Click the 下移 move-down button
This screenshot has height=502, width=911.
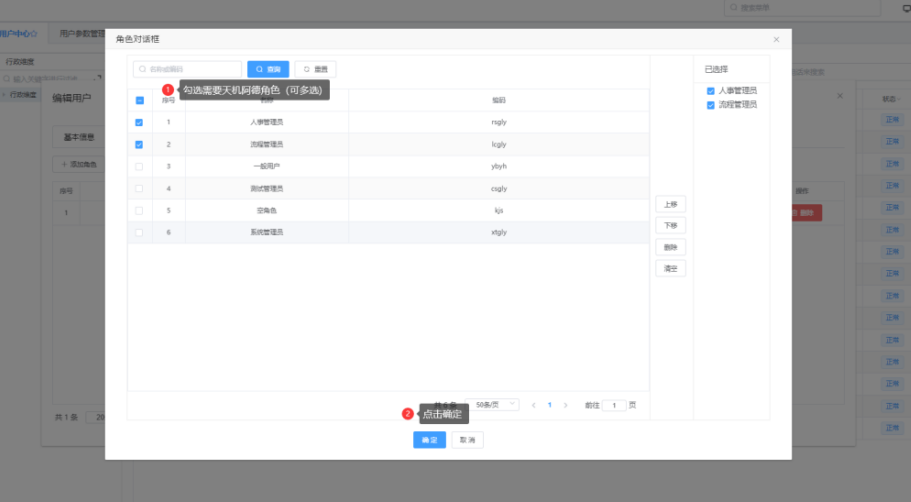click(670, 225)
